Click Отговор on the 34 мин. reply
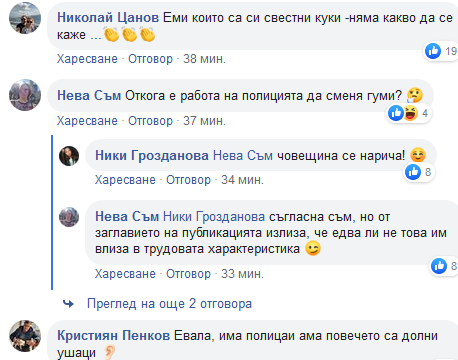 click(188, 180)
